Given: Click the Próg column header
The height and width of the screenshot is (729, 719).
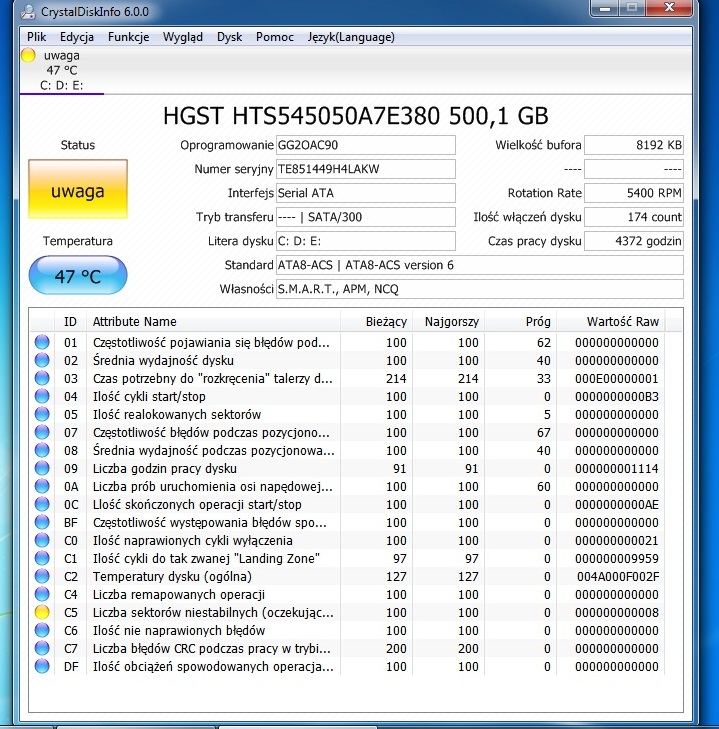Looking at the screenshot, I should pos(520,321).
